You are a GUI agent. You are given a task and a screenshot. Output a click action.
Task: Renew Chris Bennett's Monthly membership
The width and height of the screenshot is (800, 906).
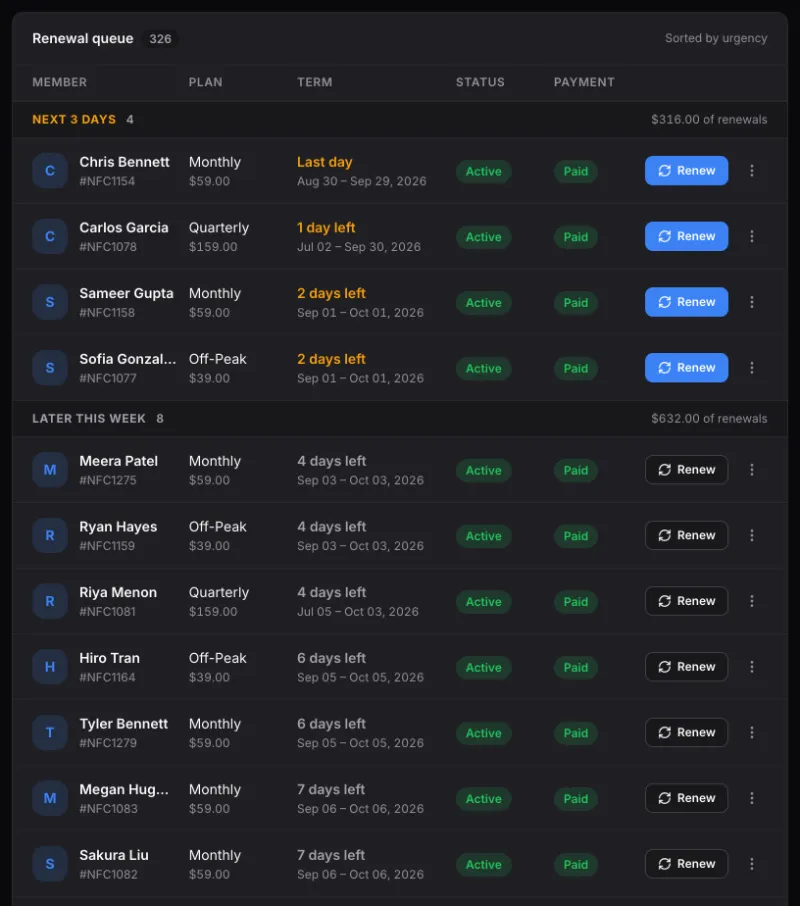click(x=686, y=170)
